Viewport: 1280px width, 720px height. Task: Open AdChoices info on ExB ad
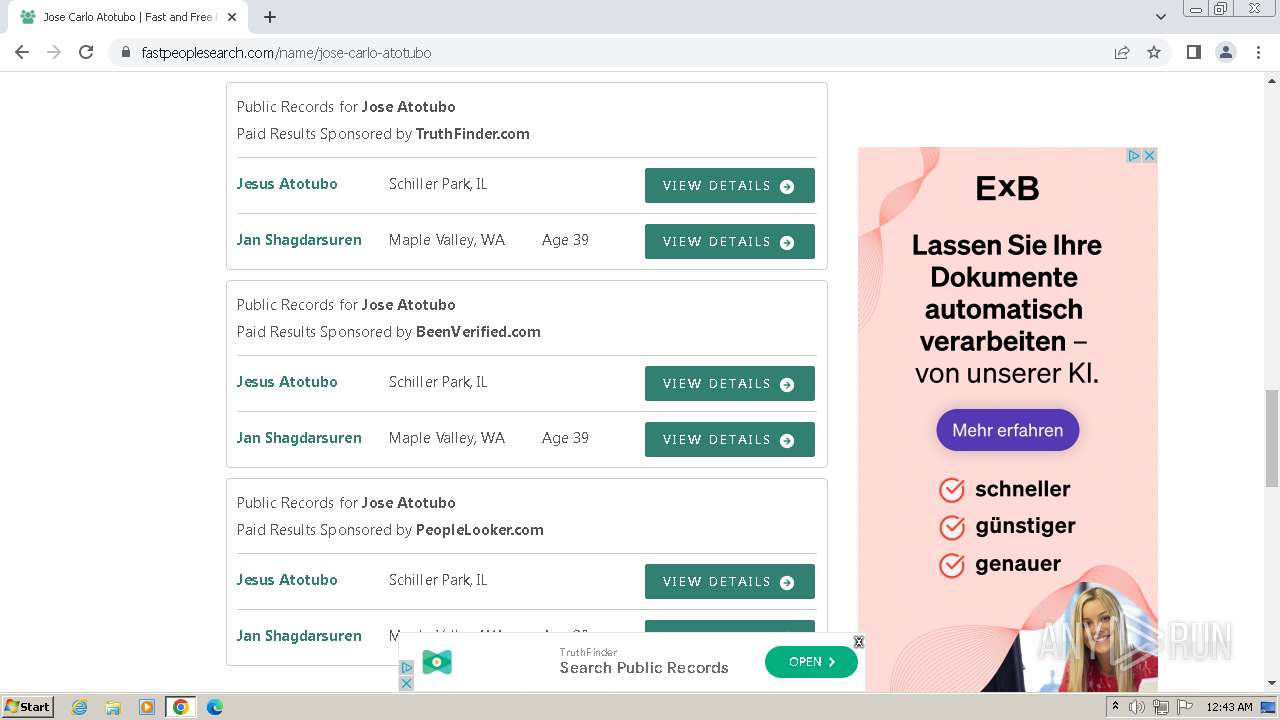tap(1134, 155)
